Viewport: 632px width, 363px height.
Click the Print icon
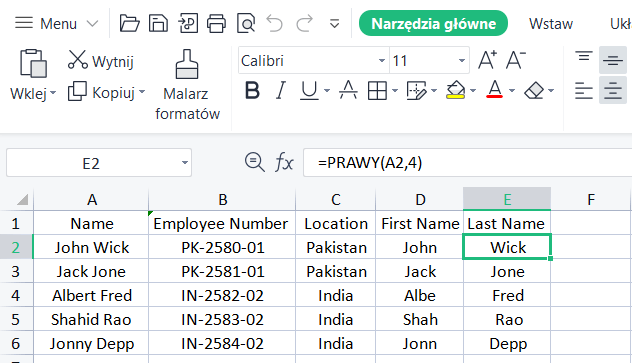[217, 23]
